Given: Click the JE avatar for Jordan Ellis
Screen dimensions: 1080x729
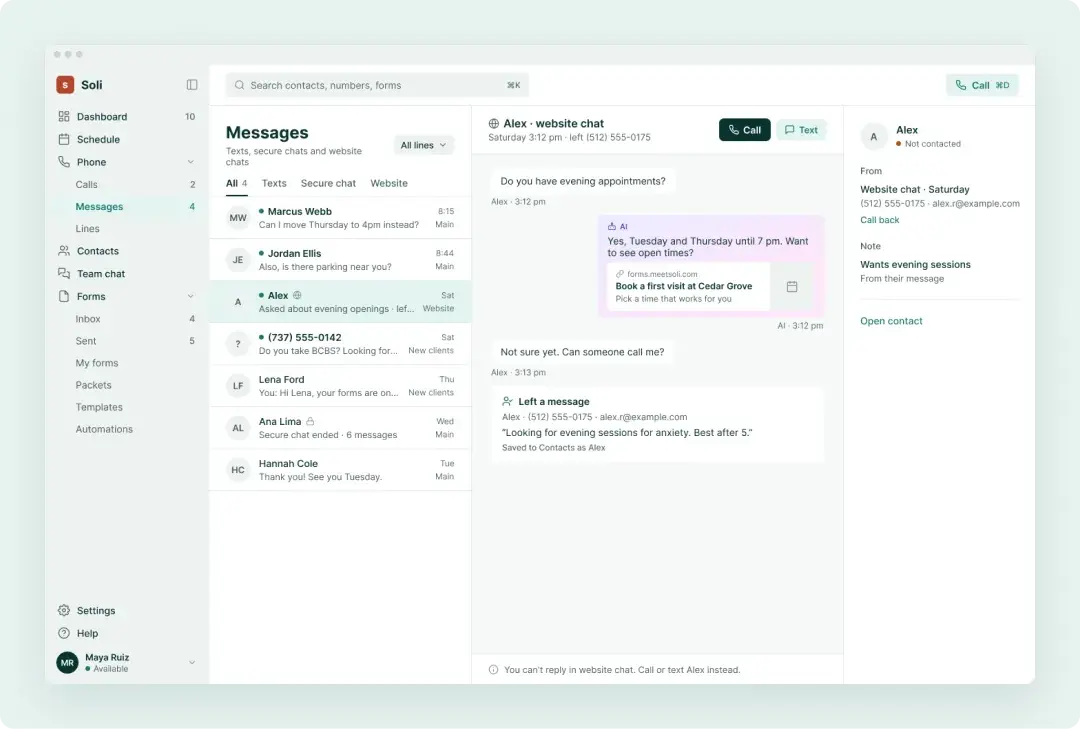Looking at the screenshot, I should pos(238,260).
